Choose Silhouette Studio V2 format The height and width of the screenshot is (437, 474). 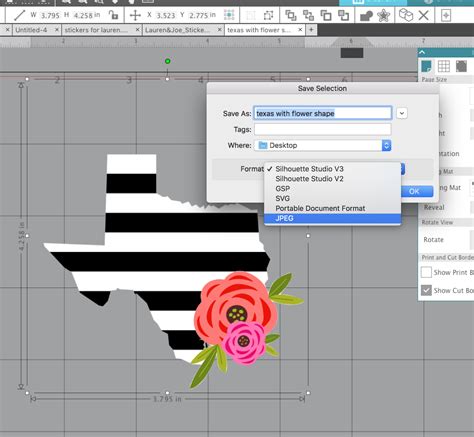(x=332, y=179)
